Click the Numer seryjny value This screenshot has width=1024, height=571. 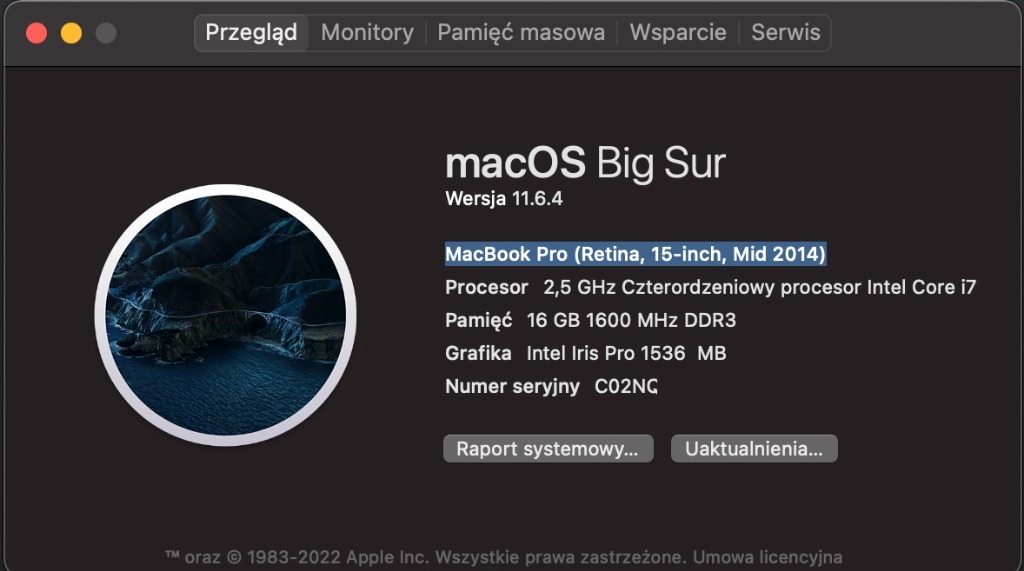(x=626, y=386)
